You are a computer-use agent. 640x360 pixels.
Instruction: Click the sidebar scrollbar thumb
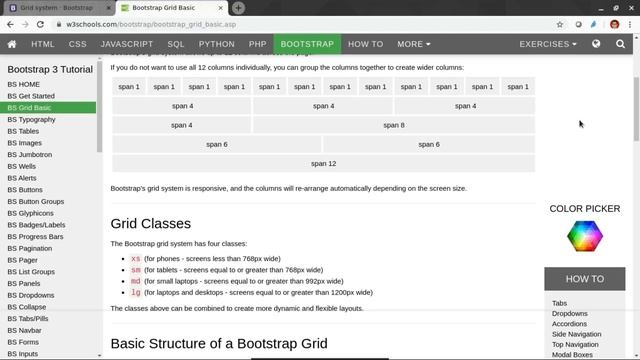[99, 106]
